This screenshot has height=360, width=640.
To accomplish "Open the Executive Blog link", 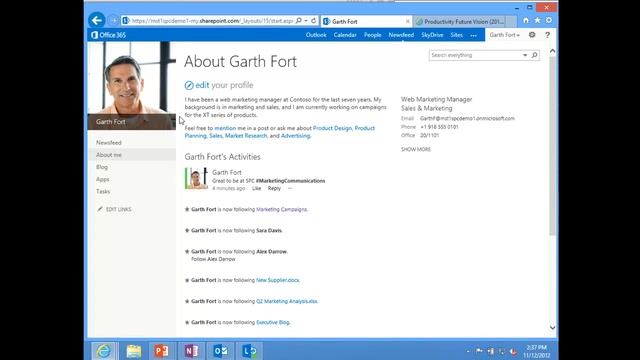I will [x=272, y=322].
